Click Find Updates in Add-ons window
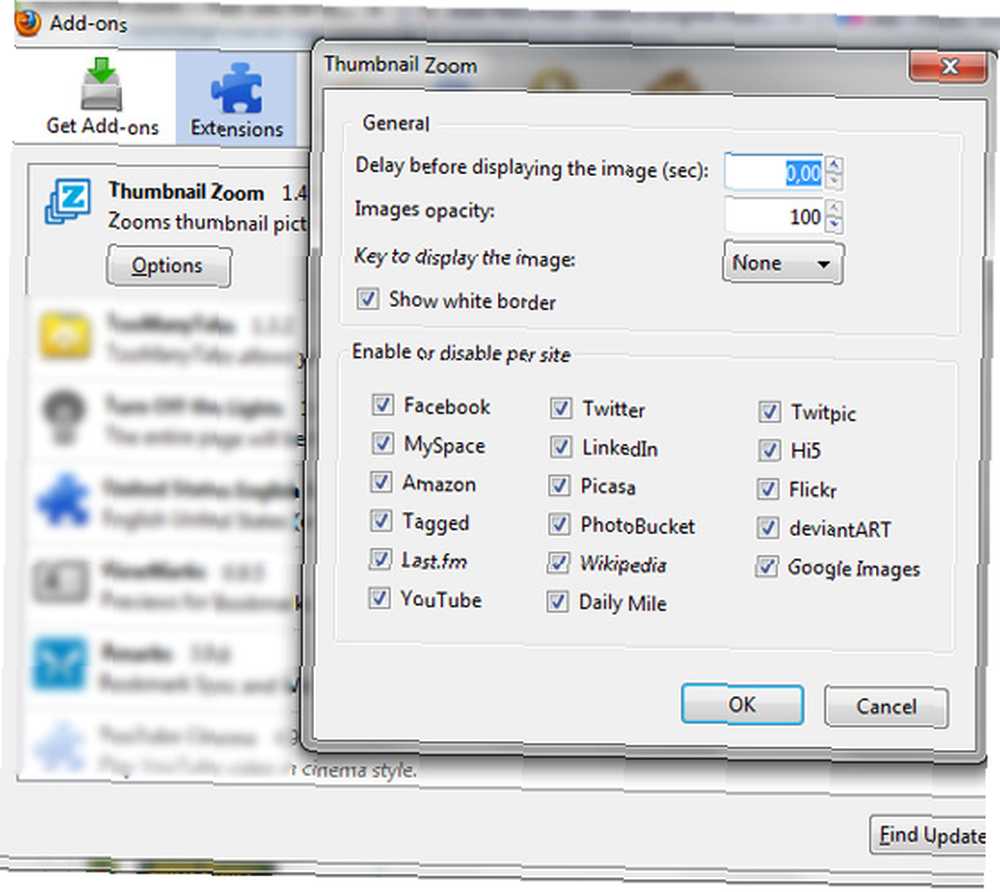This screenshot has width=1000, height=892. click(x=929, y=835)
